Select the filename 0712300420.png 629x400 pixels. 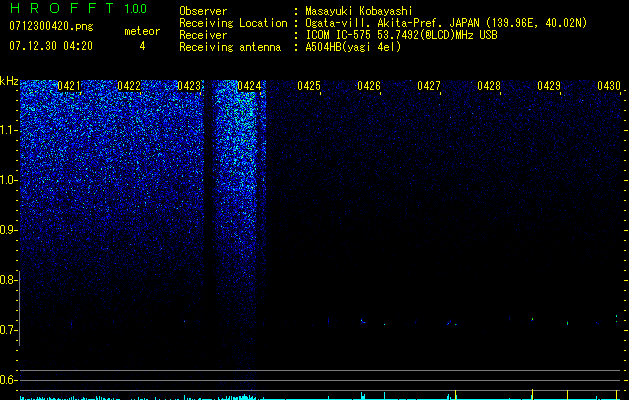[x=51, y=26]
